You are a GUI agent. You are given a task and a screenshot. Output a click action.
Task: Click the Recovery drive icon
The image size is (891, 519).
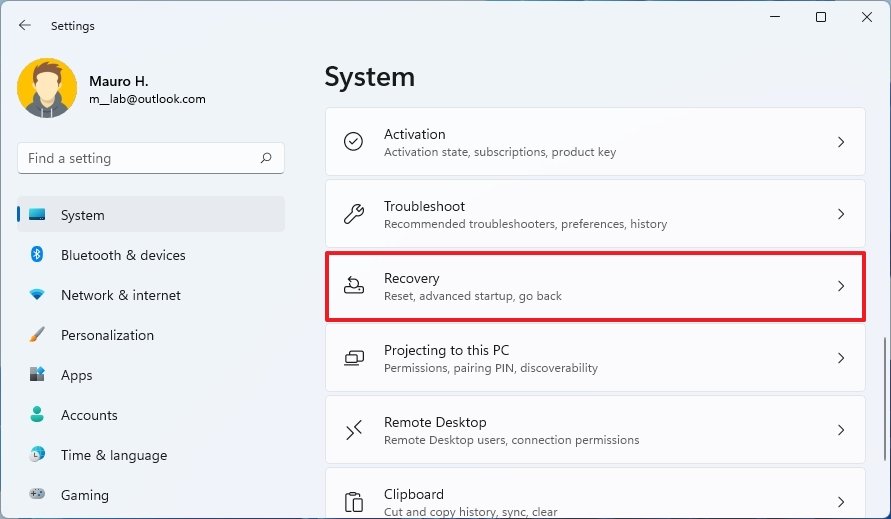pos(353,285)
